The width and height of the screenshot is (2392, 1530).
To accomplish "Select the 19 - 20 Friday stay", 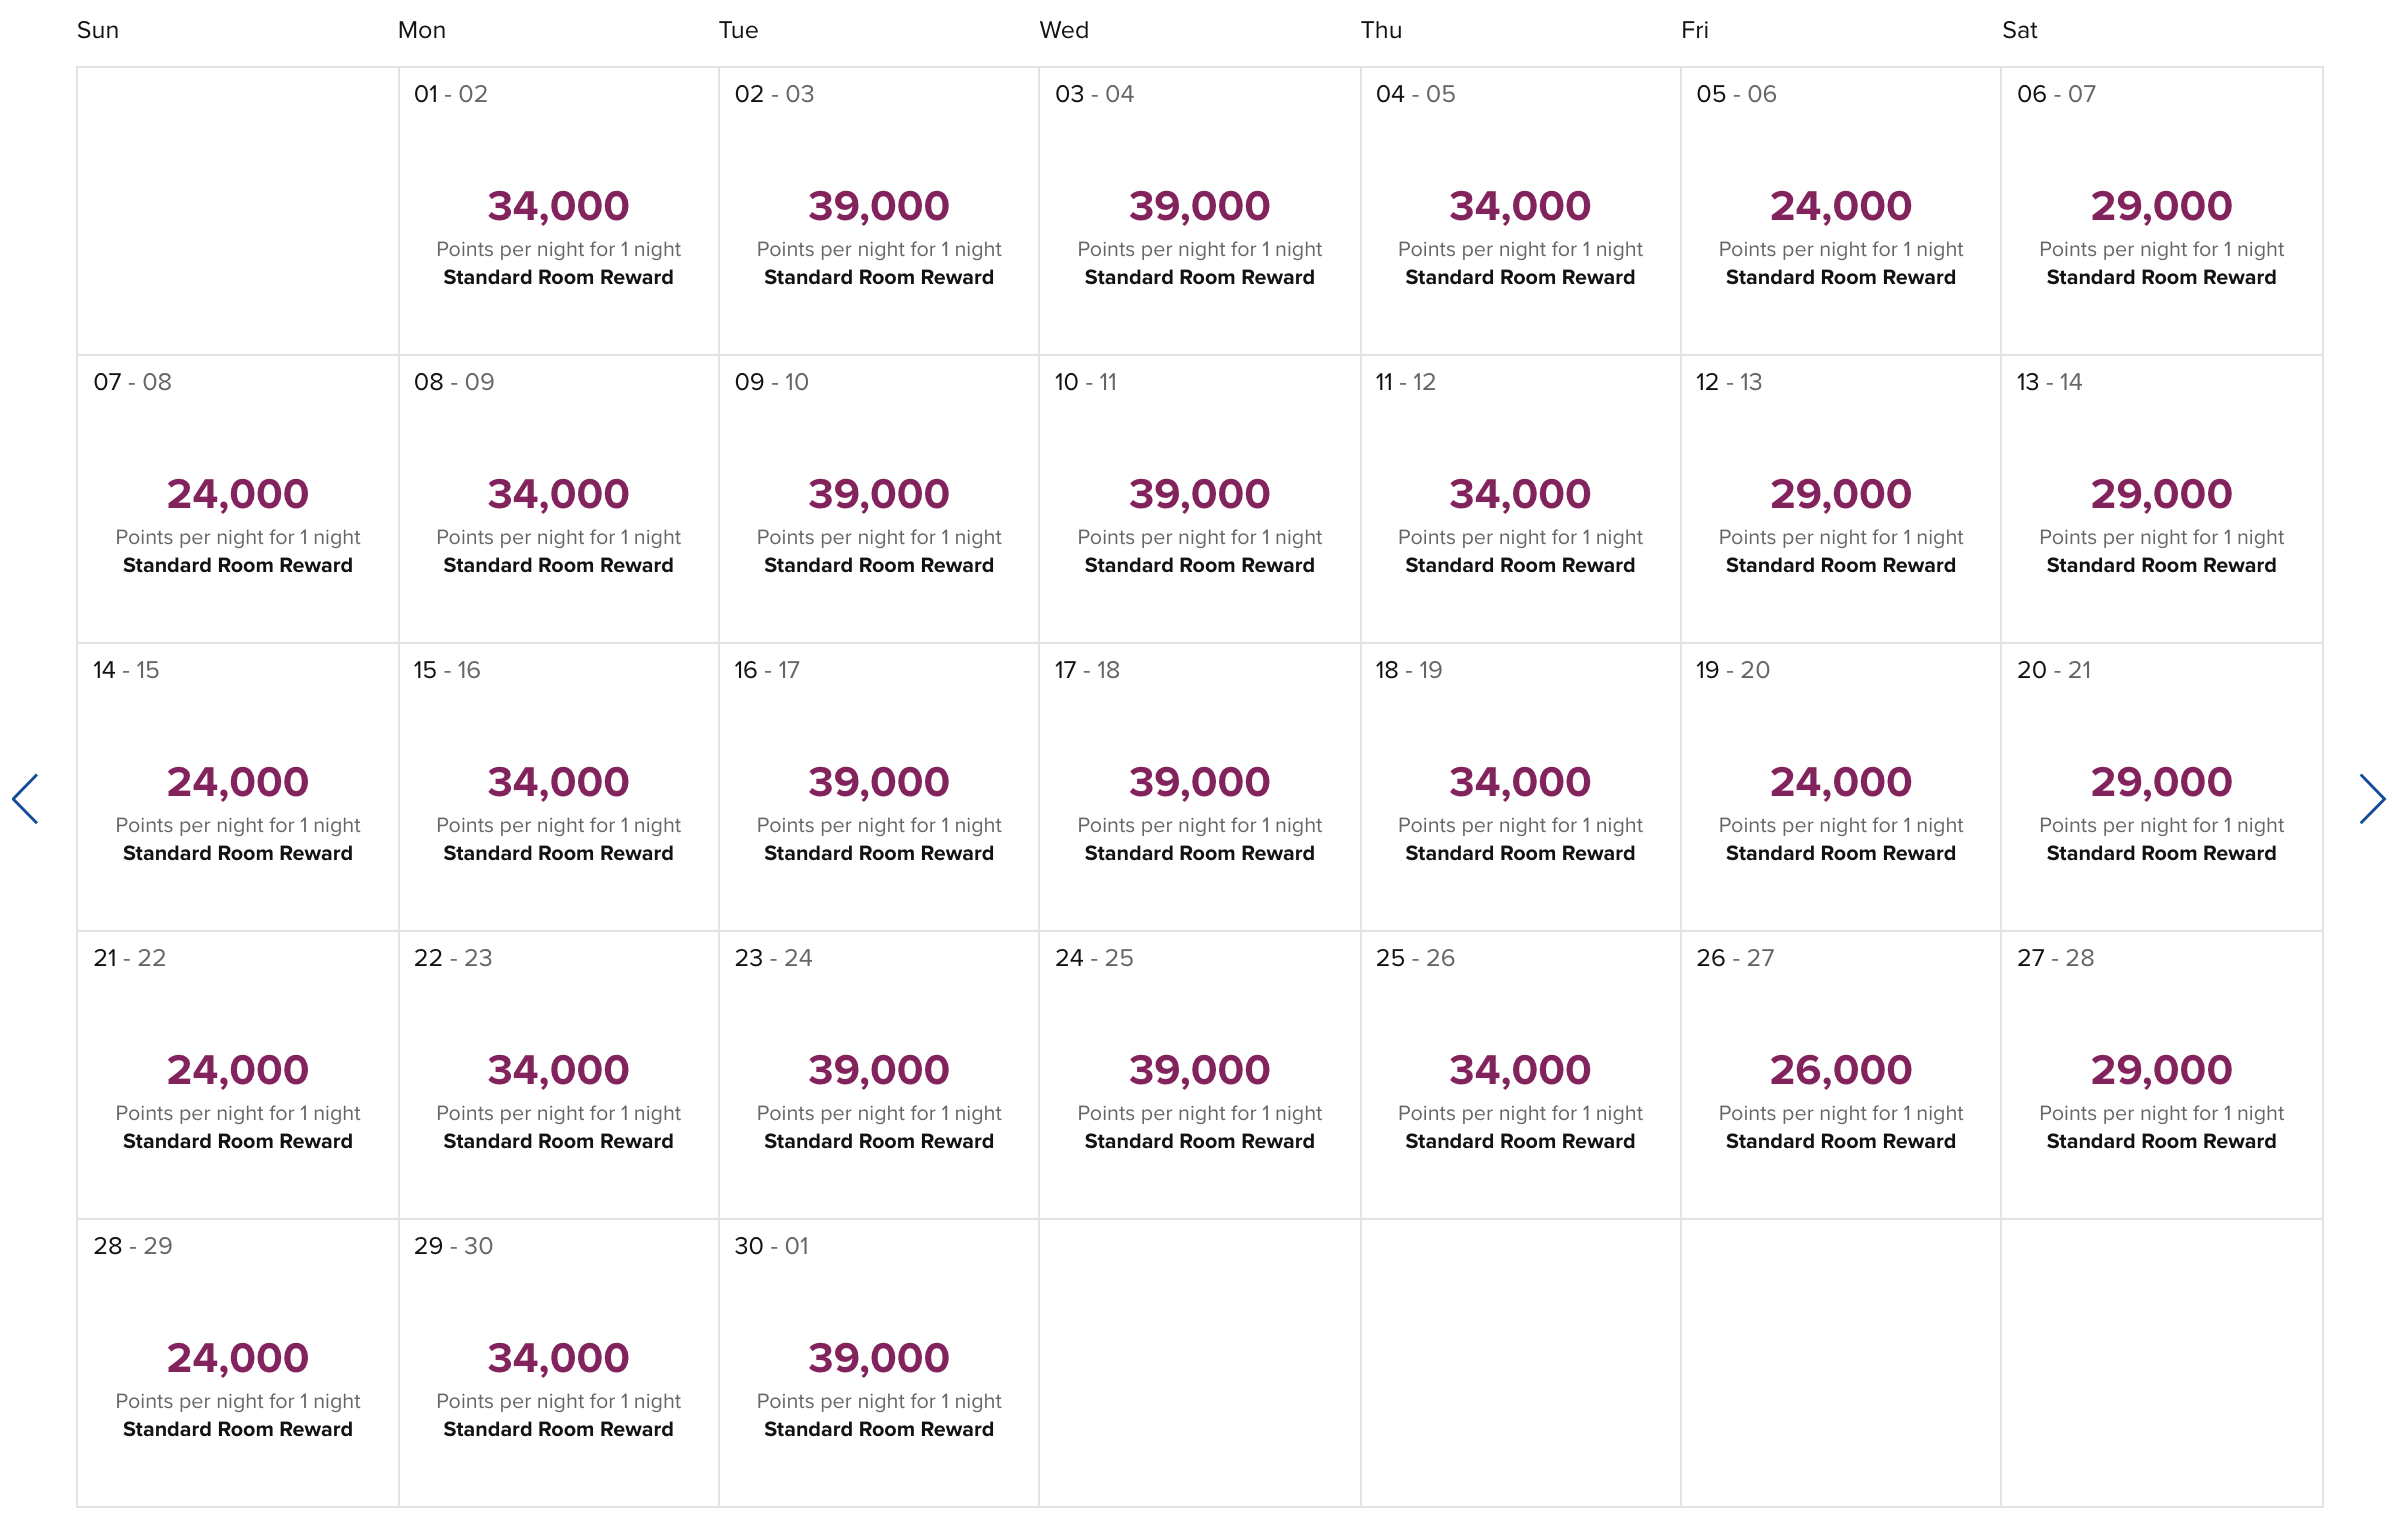I will coord(1840,787).
